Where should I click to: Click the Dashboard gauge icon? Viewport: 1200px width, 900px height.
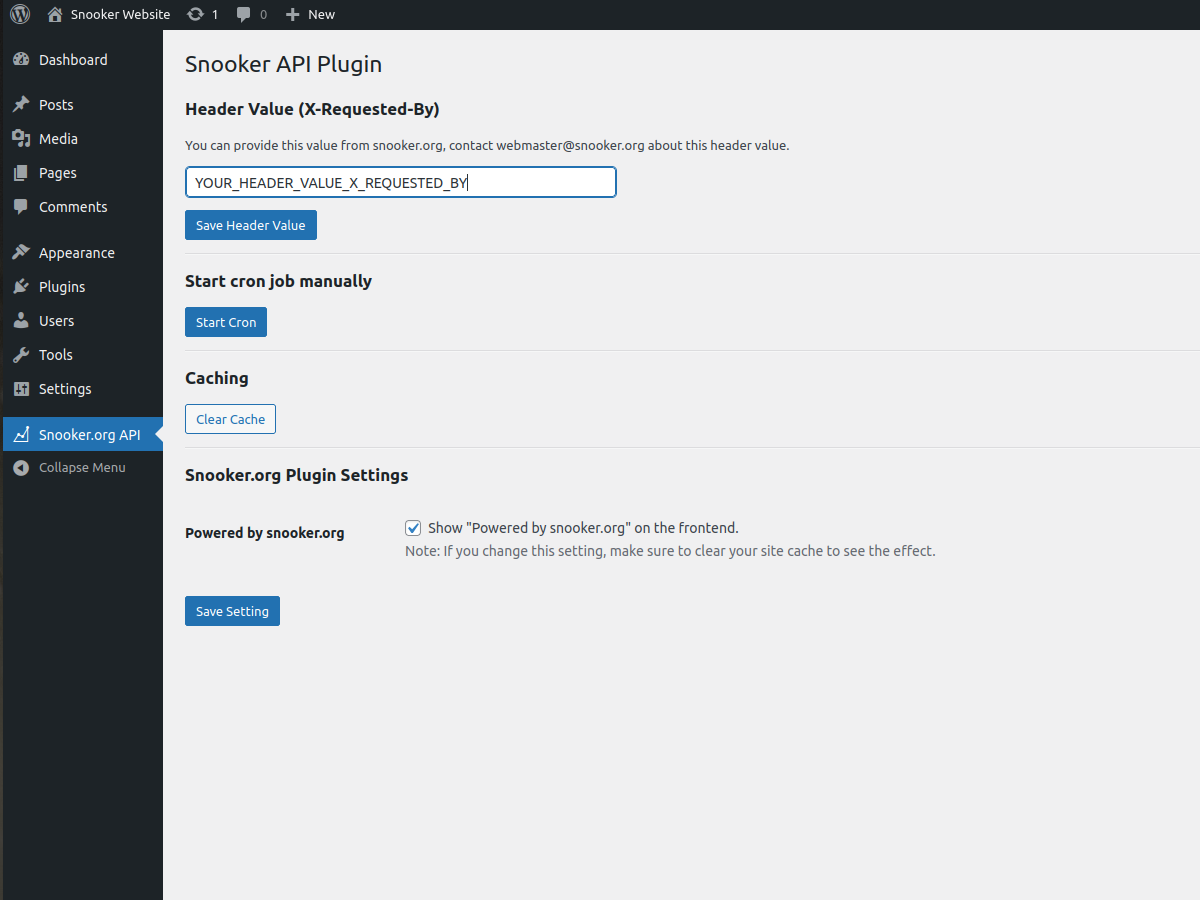(21, 60)
